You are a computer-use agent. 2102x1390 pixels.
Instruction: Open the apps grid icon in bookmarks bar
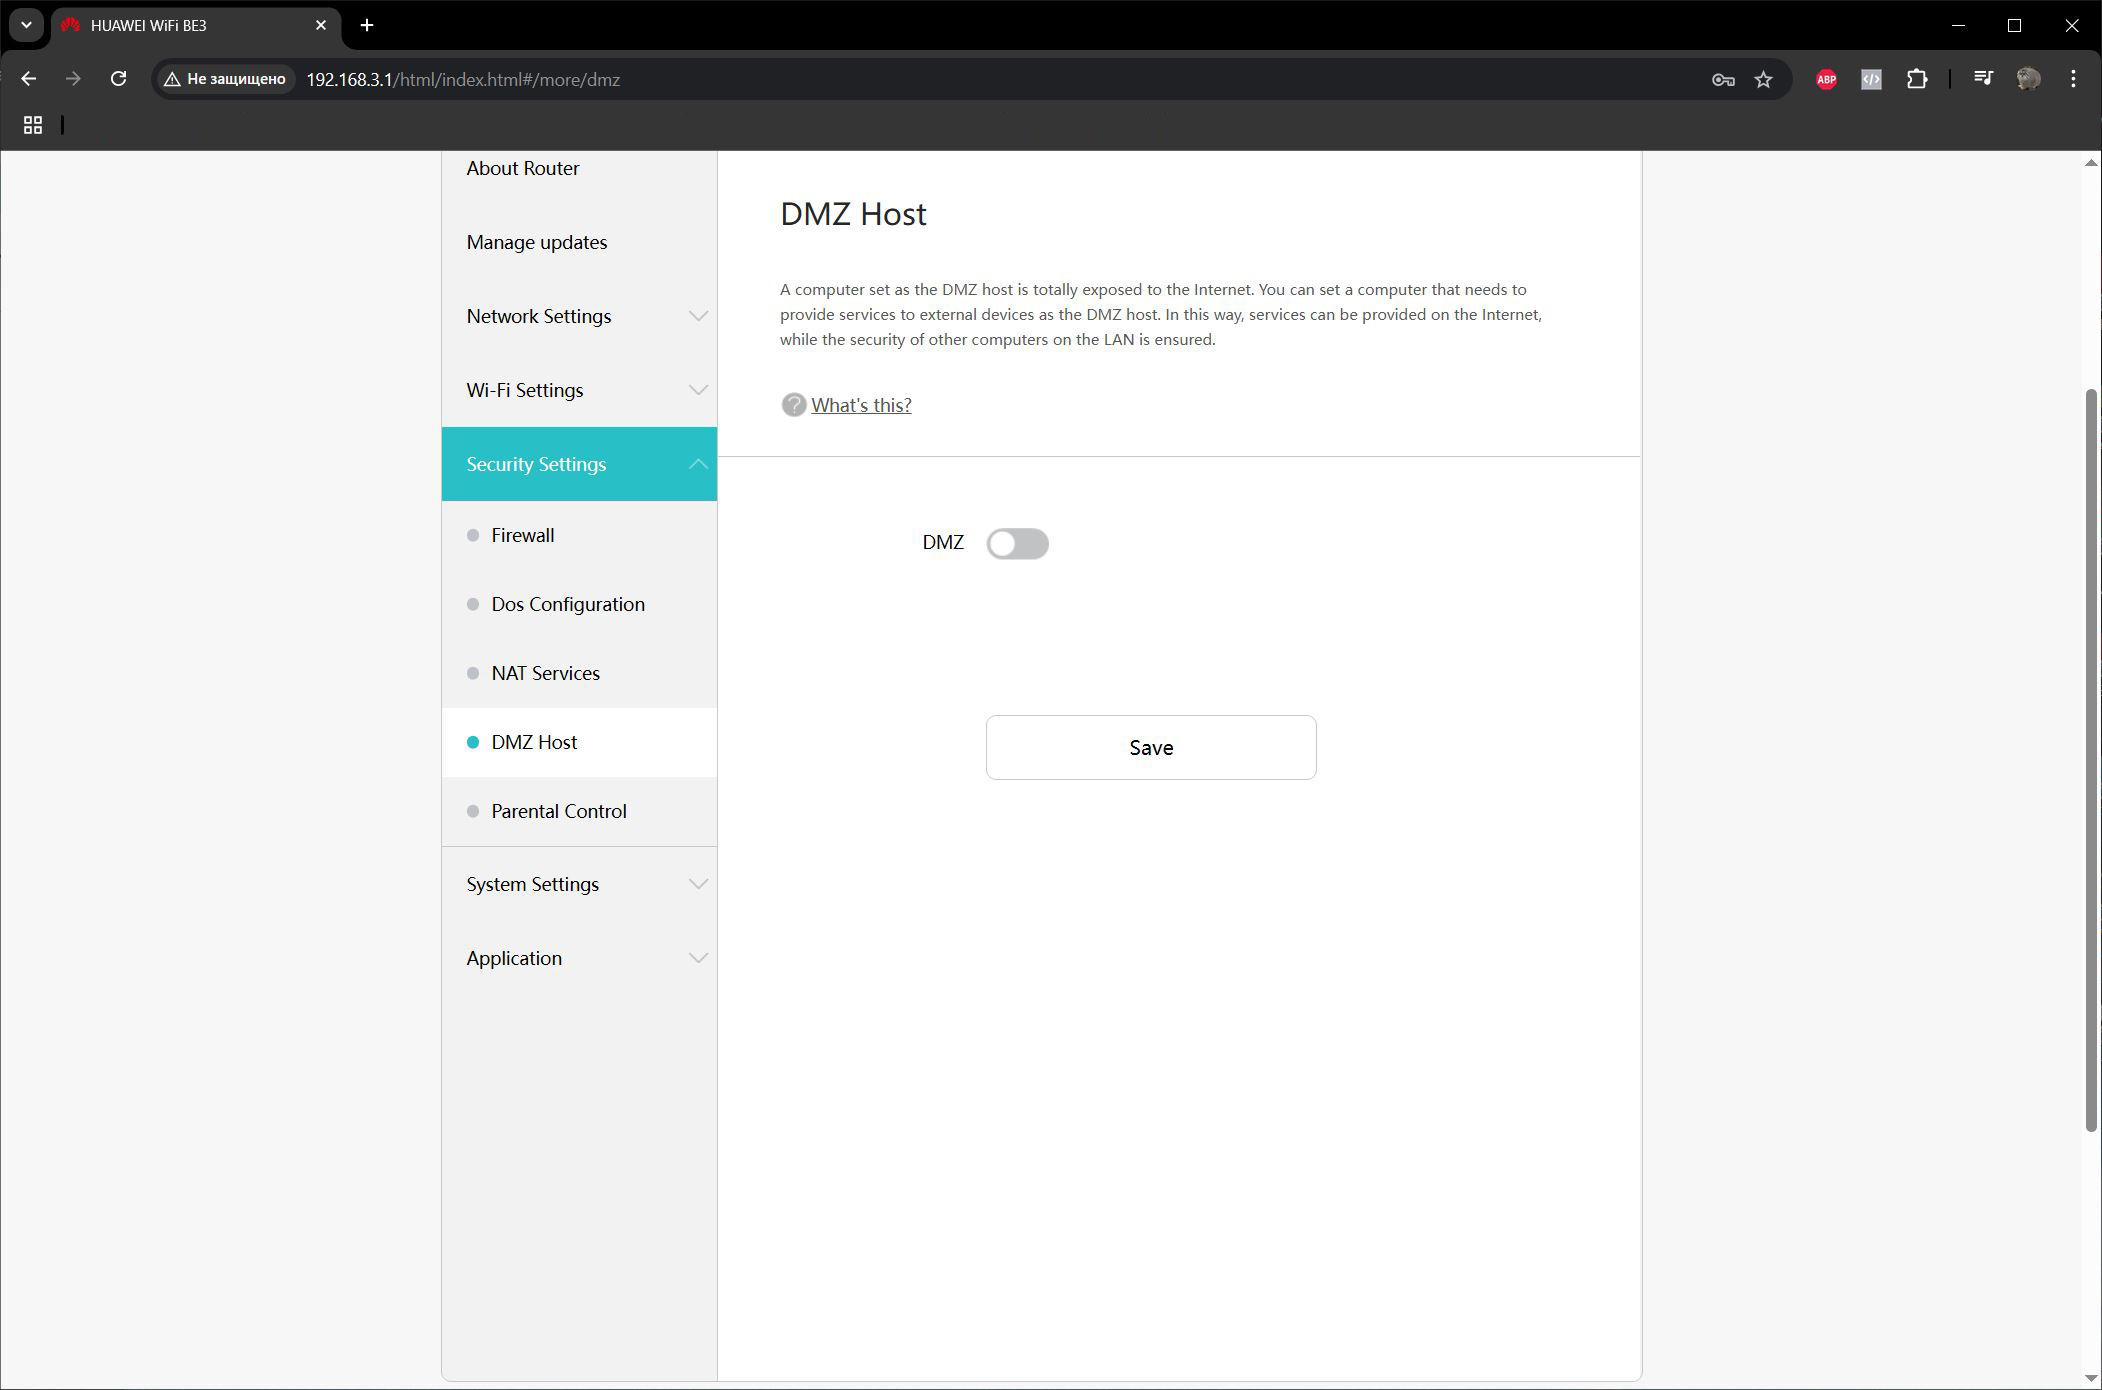(33, 125)
